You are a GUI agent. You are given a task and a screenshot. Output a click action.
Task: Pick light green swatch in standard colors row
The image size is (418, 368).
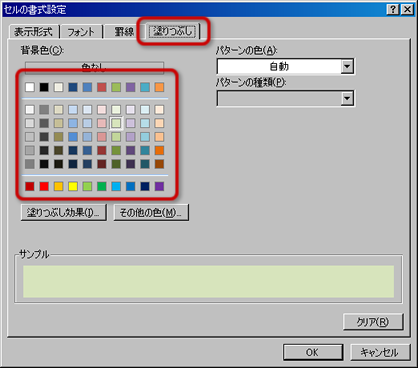pyautogui.click(x=87, y=186)
